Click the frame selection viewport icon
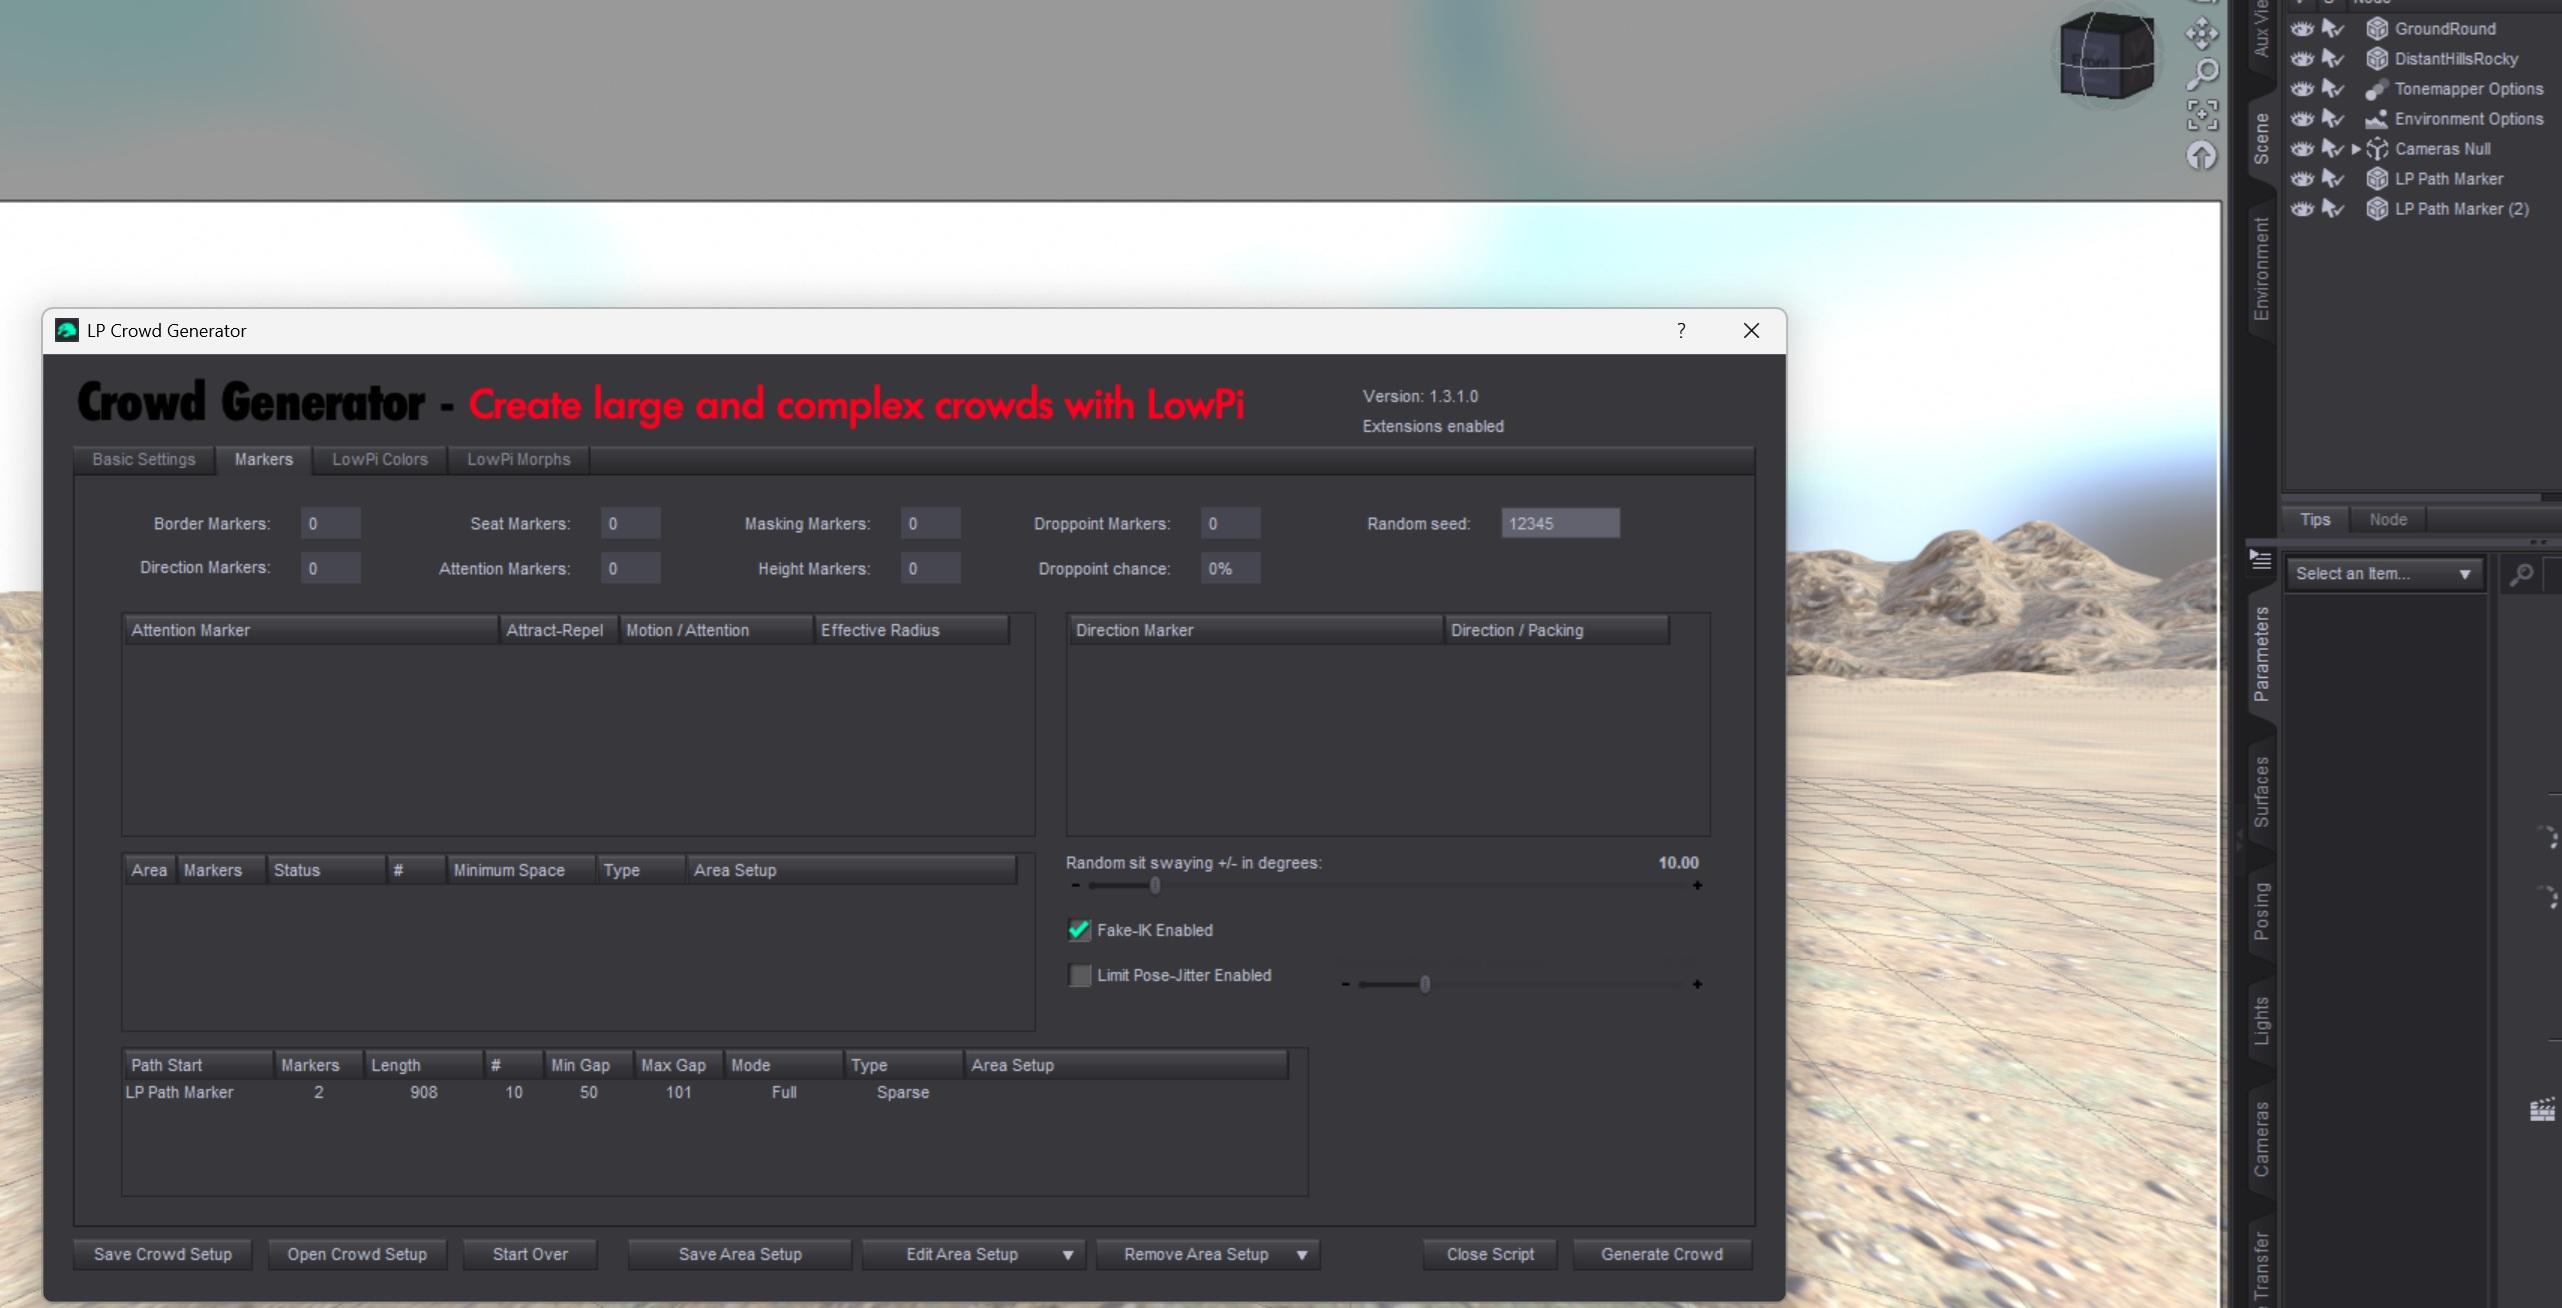 [2201, 115]
